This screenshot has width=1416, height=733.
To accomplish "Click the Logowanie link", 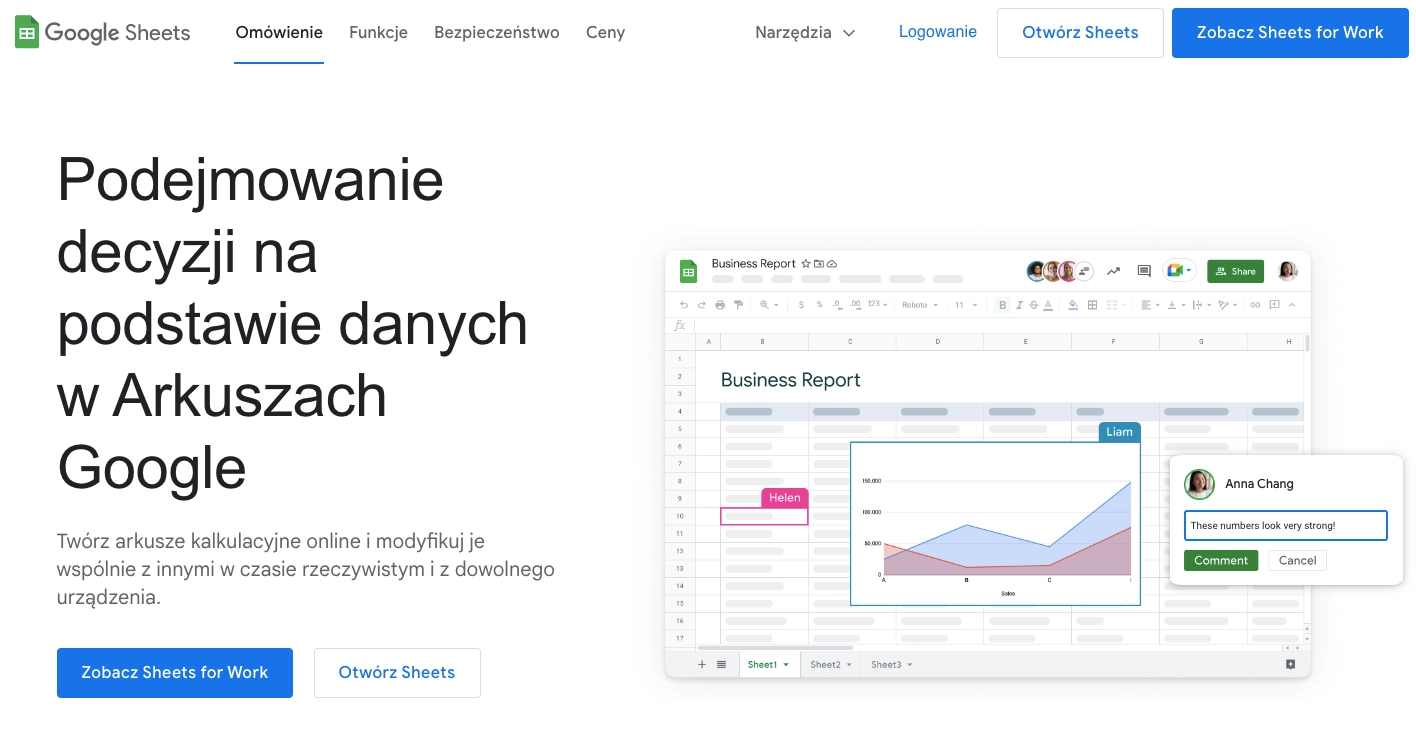I will [937, 32].
